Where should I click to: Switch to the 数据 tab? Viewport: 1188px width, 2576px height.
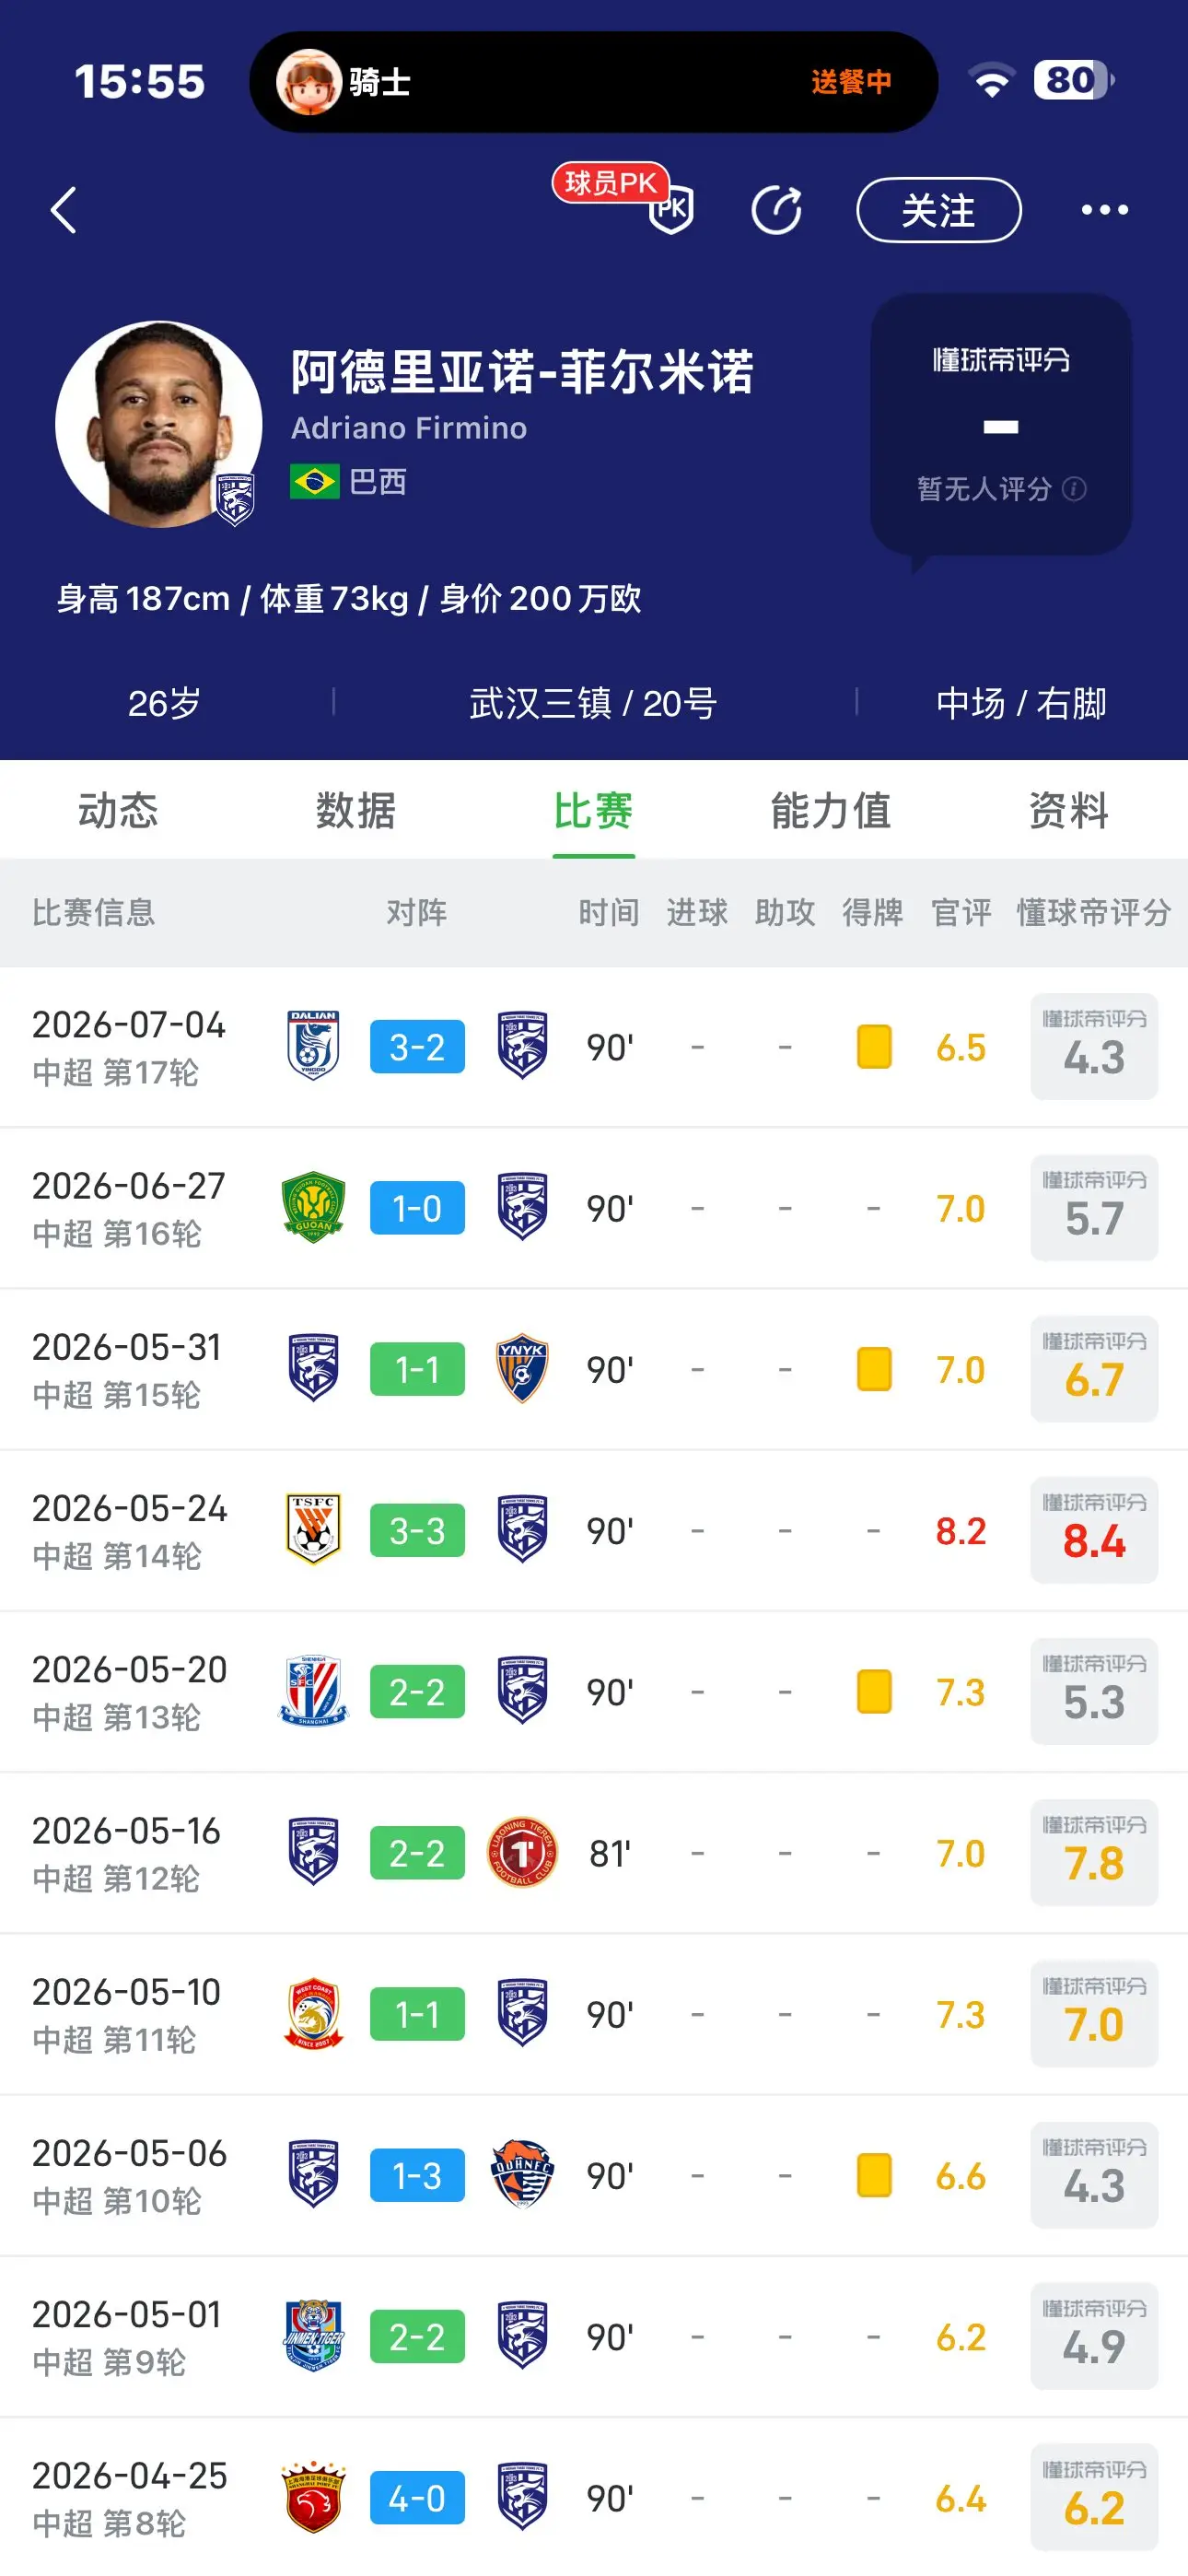tap(356, 810)
